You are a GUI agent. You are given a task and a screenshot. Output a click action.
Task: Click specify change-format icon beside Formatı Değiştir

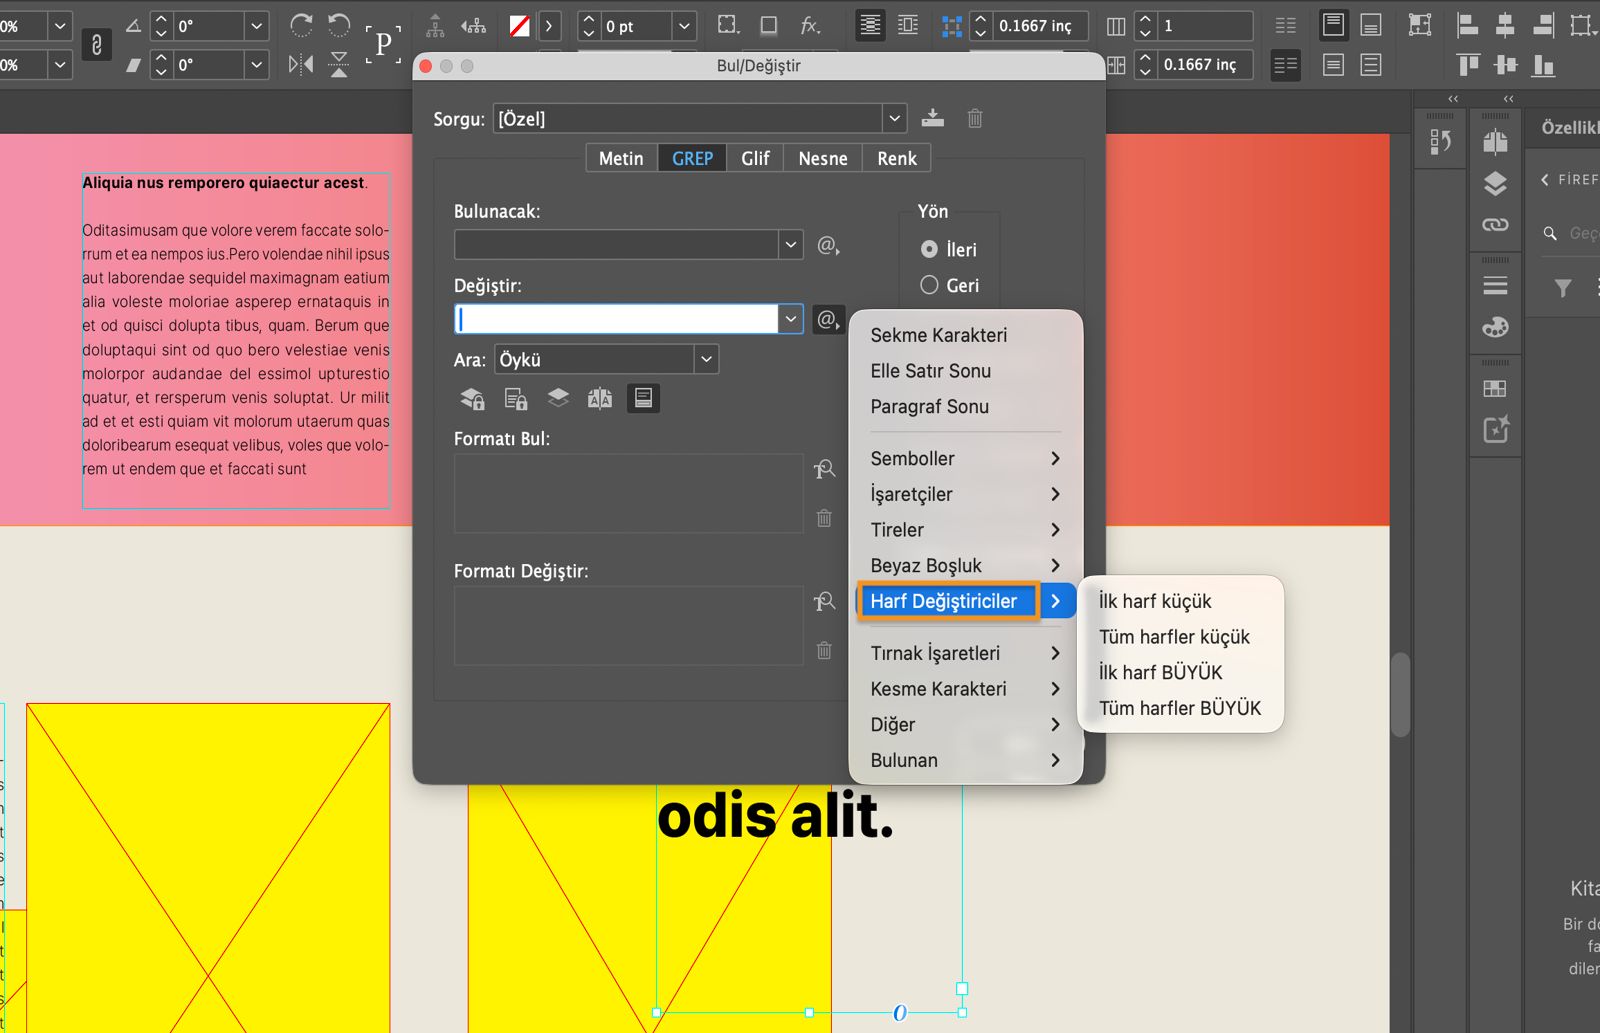tap(824, 601)
